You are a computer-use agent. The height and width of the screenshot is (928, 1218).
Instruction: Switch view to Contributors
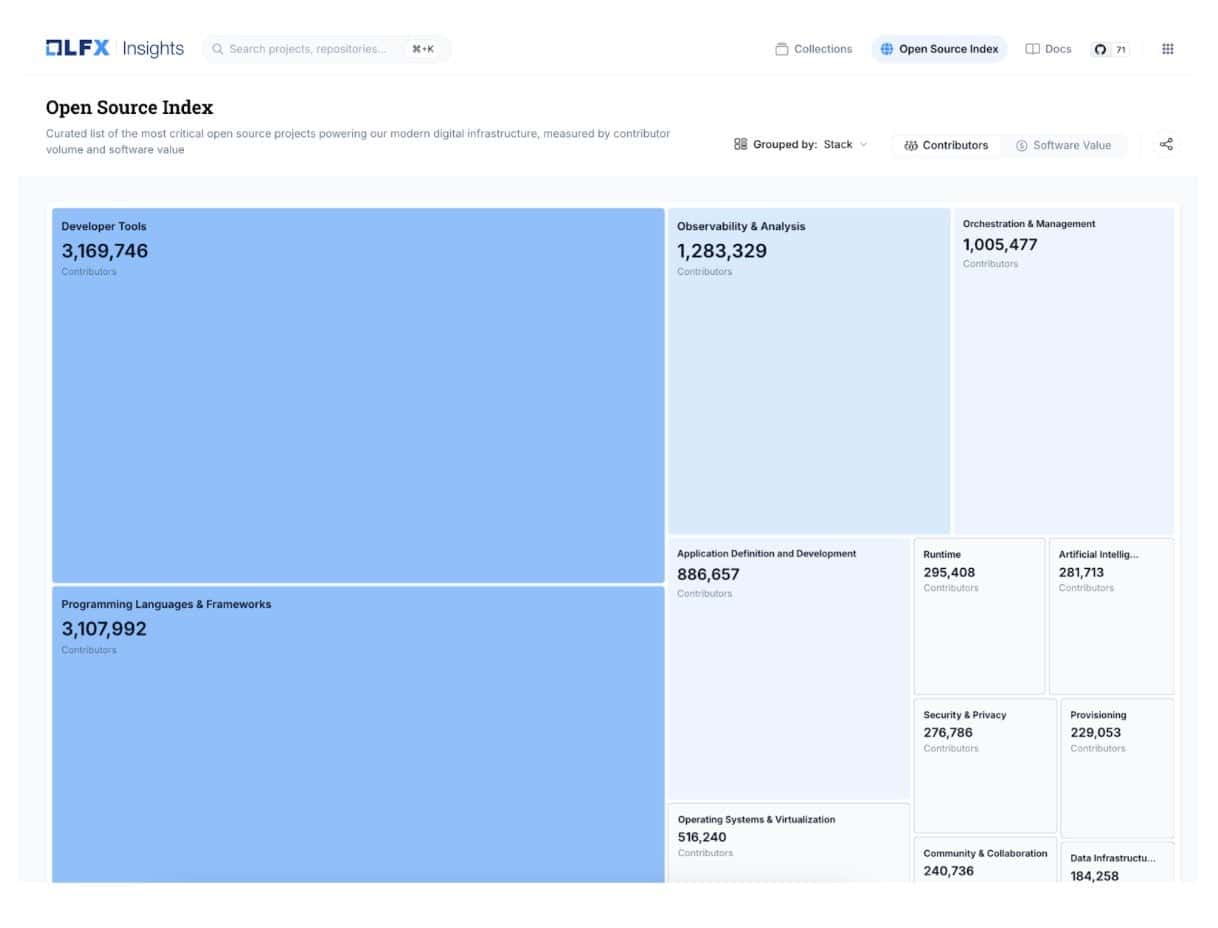(946, 145)
